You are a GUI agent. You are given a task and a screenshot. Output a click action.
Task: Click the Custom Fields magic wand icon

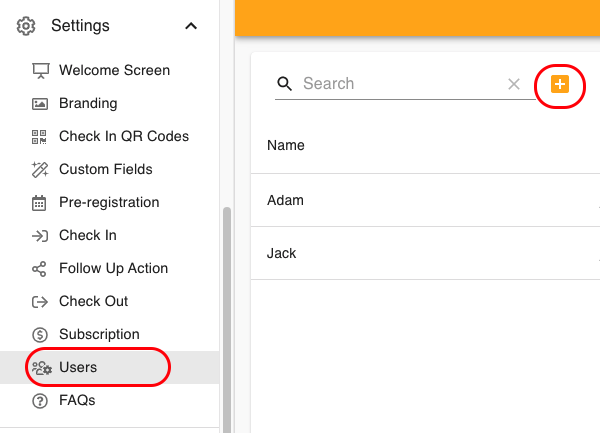(x=40, y=170)
